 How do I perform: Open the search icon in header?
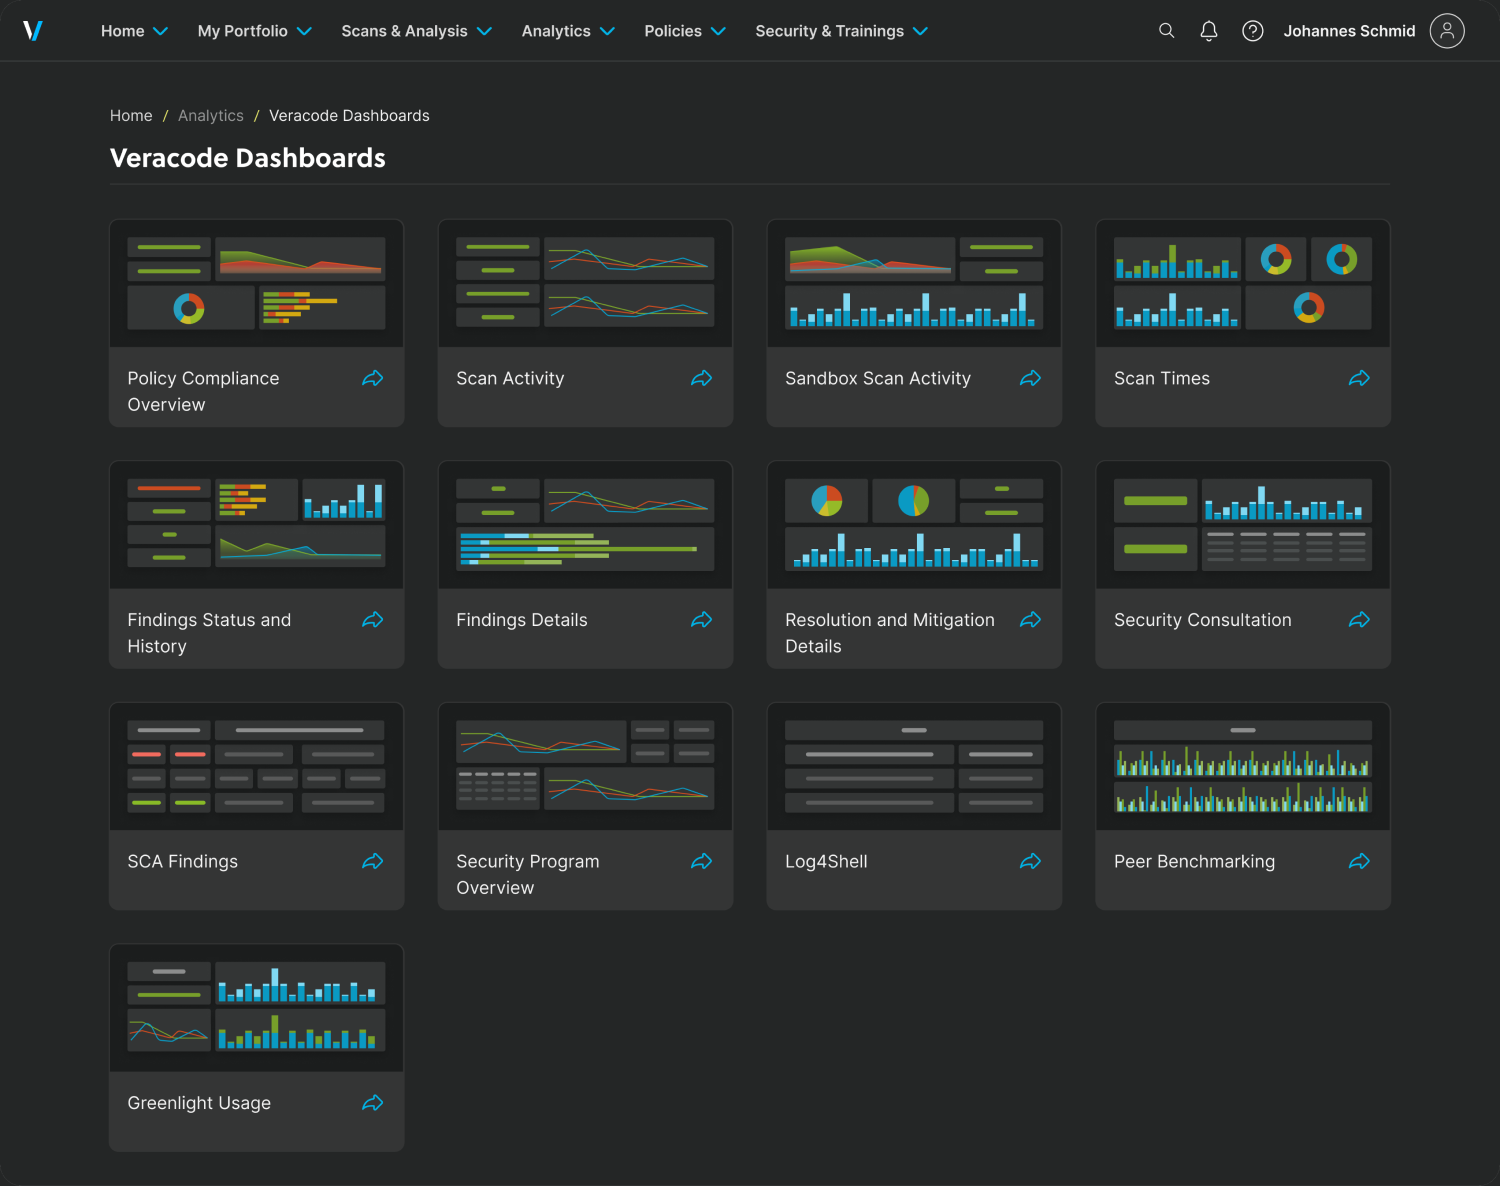[x=1166, y=31]
